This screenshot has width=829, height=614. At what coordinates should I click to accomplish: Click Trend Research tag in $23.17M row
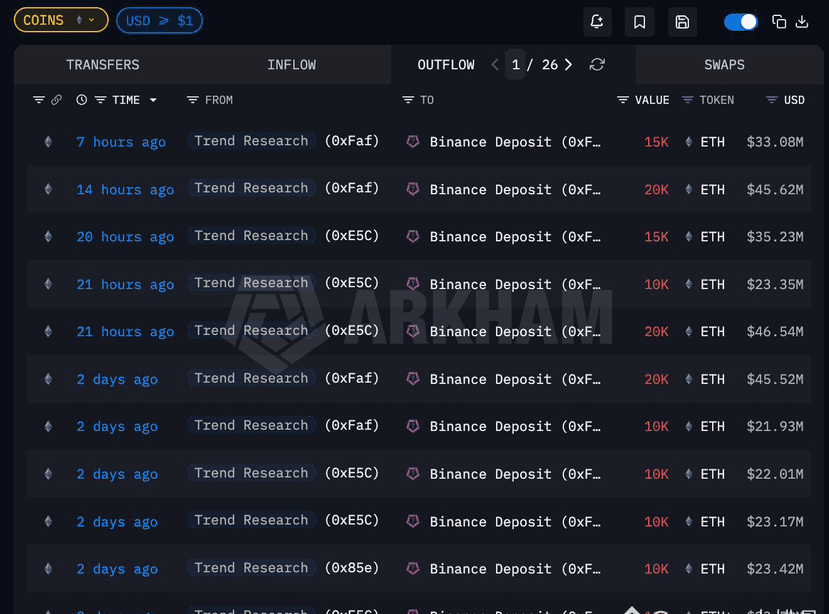click(x=251, y=520)
